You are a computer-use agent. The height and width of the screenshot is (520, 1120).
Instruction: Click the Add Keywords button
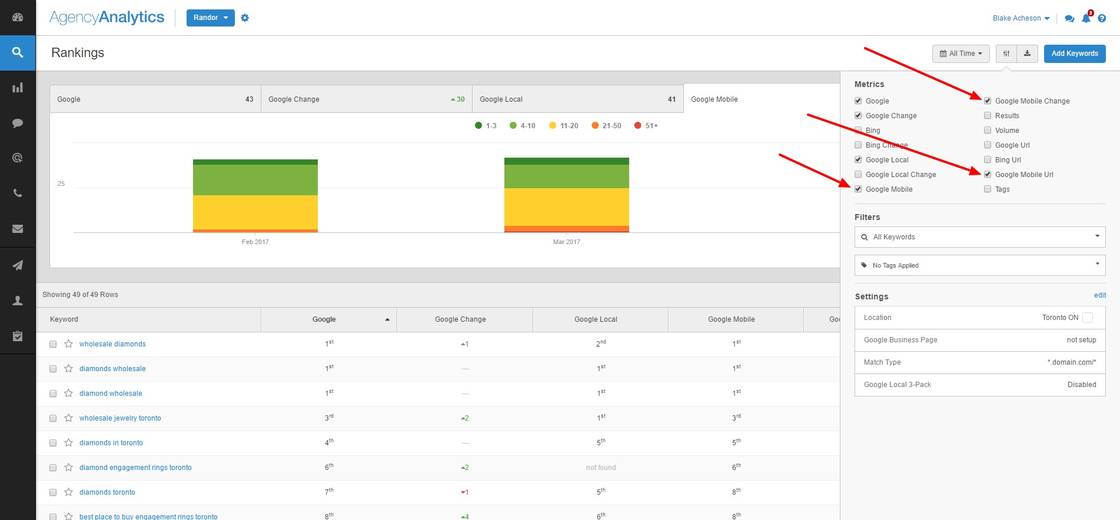[1074, 54]
